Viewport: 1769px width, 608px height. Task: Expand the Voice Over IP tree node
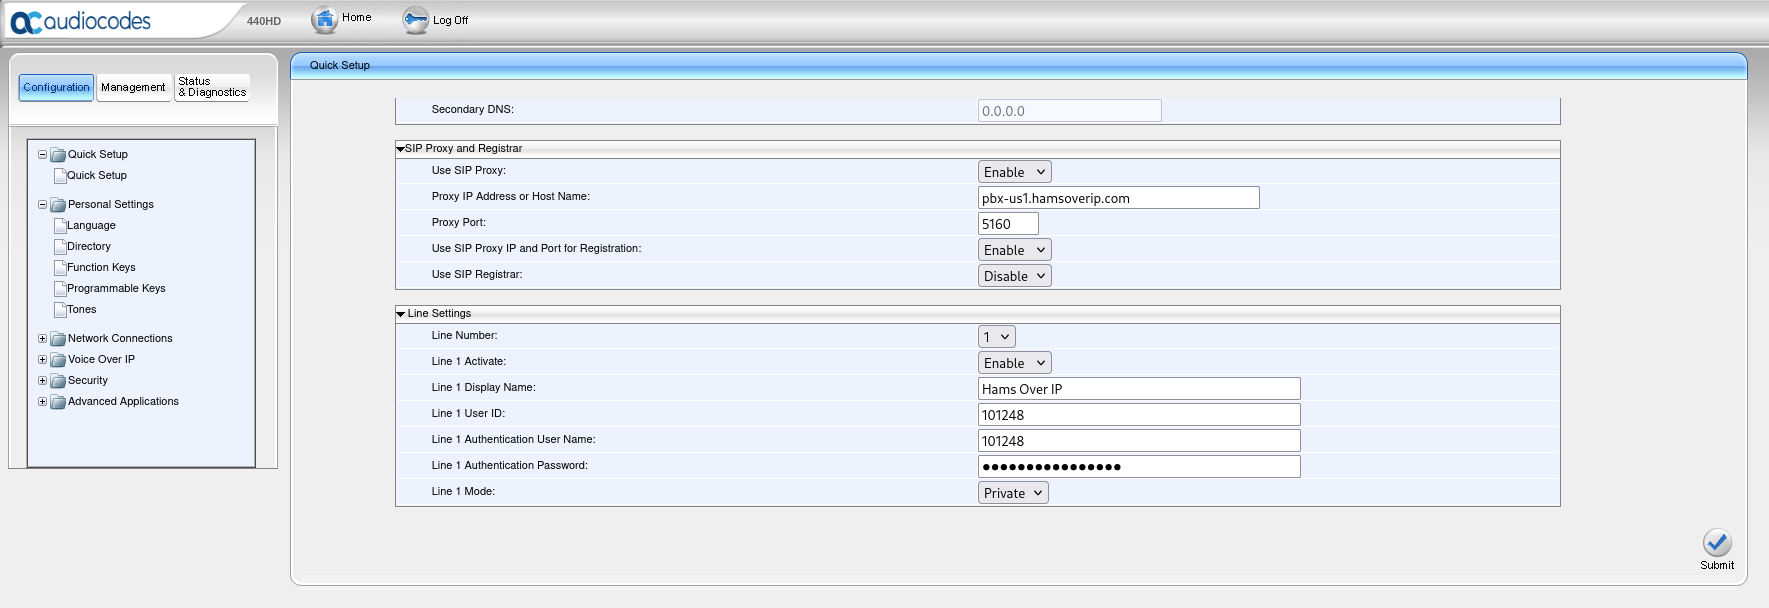click(42, 360)
